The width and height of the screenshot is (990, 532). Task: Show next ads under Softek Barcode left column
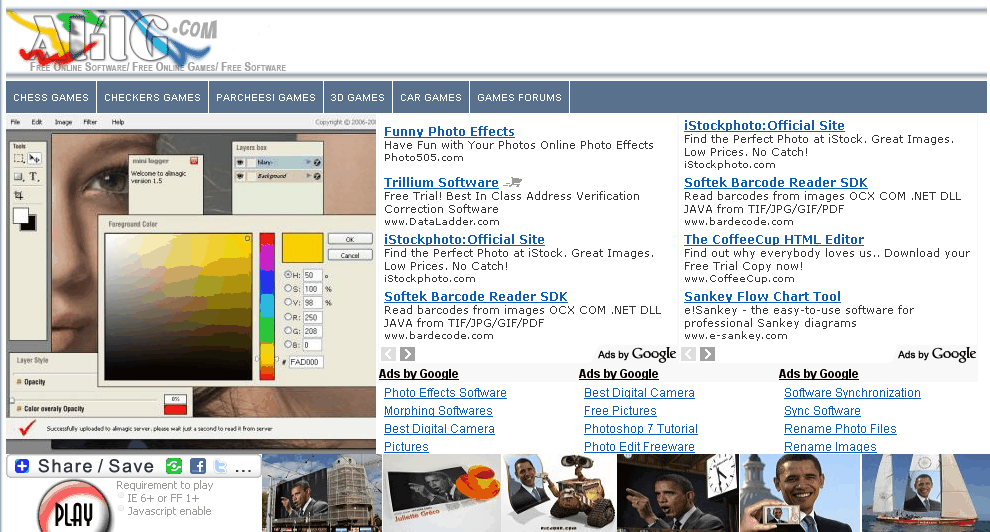(408, 354)
